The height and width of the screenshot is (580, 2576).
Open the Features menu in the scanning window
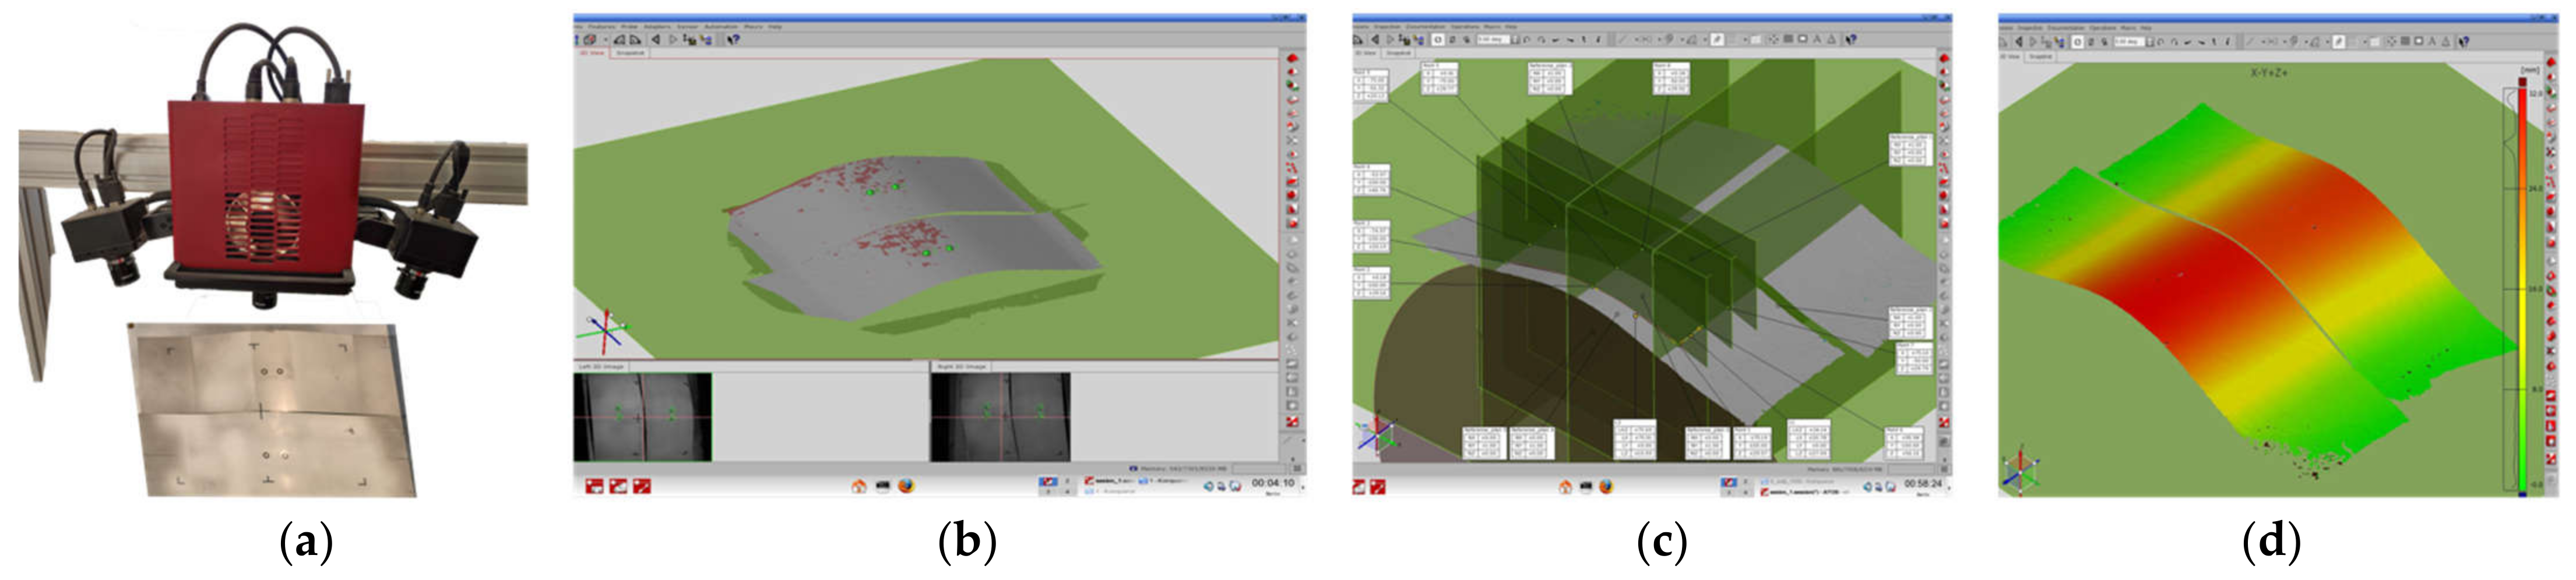(x=602, y=27)
